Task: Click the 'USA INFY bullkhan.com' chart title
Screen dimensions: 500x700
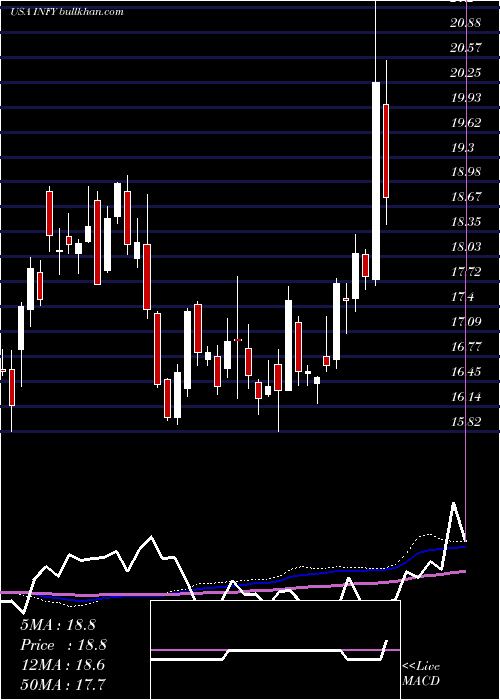Action: (x=67, y=12)
